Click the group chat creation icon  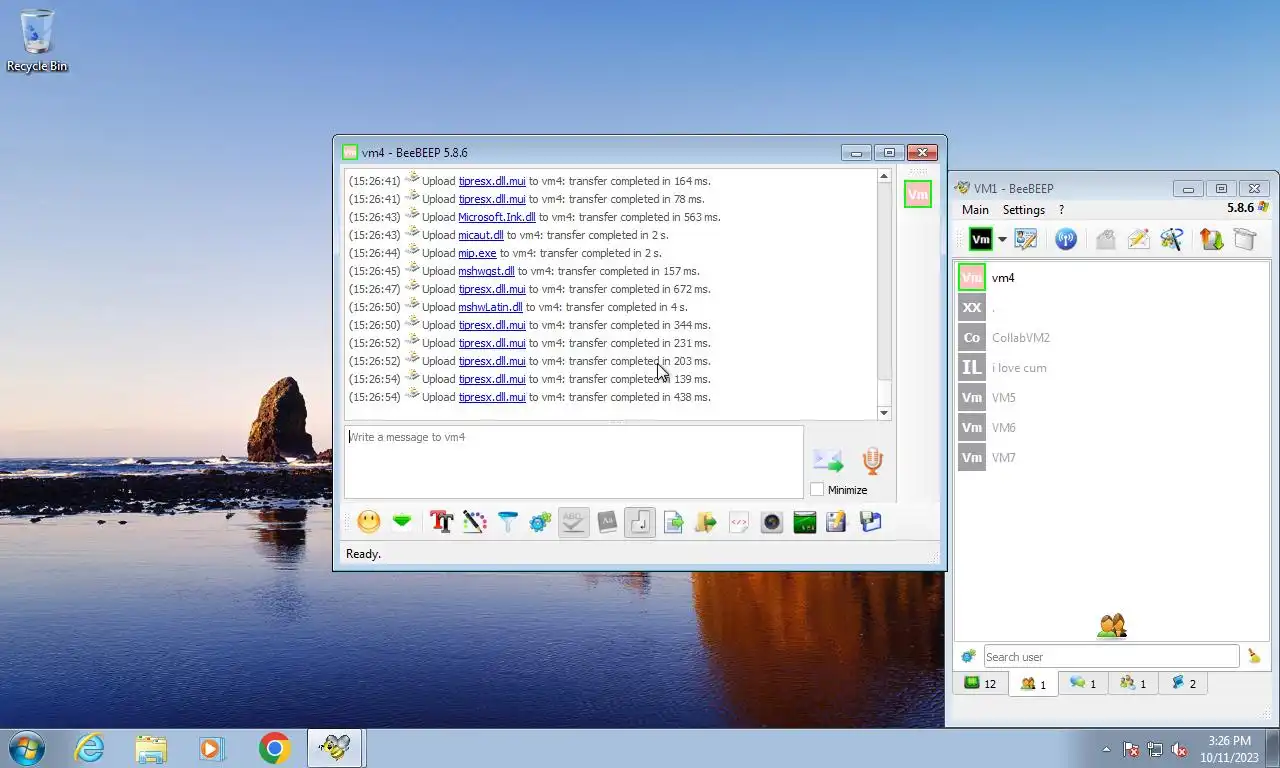tap(1172, 239)
